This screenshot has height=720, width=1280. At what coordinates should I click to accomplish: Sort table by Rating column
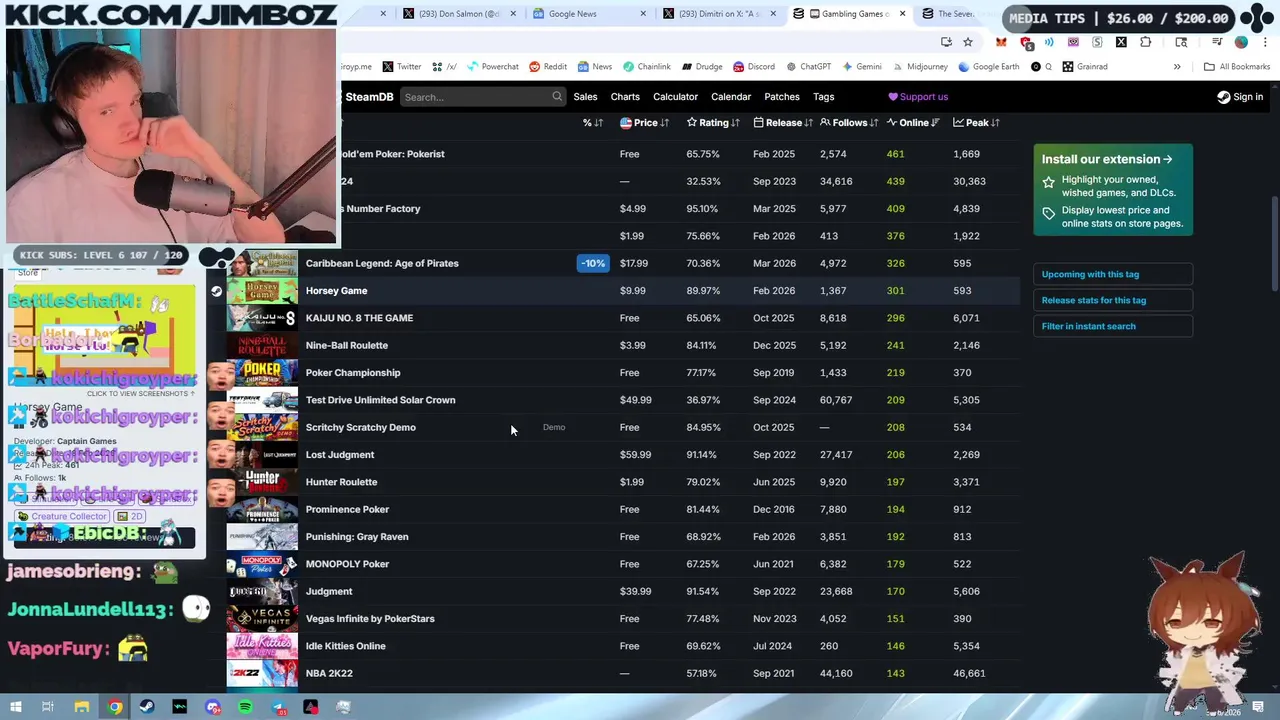(713, 123)
